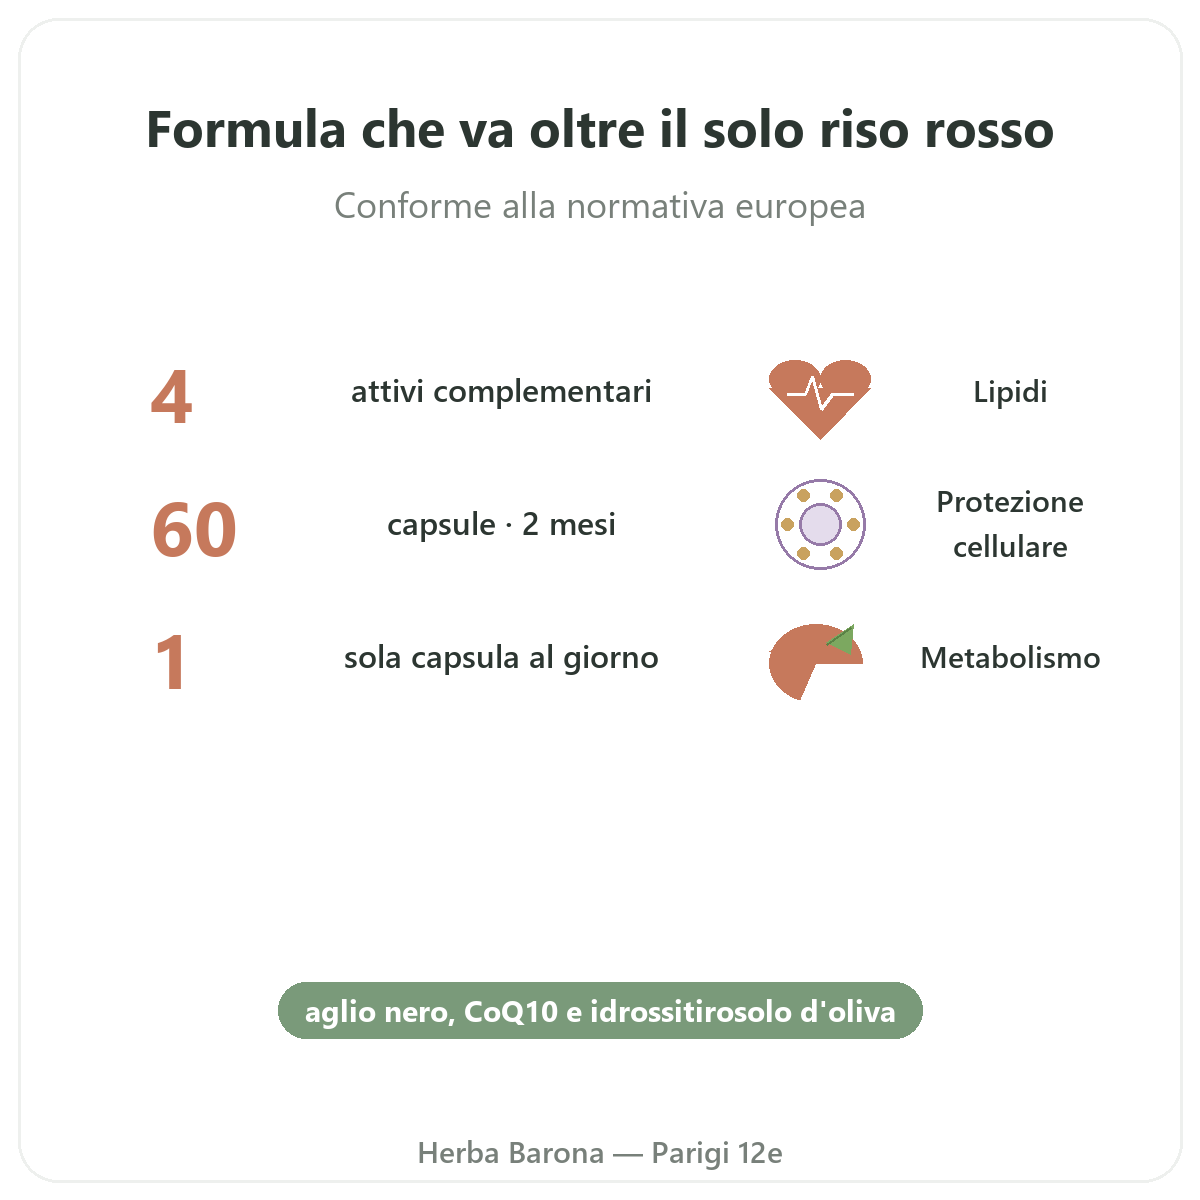Click the metabolism pie chart icon
The image size is (1200, 1200).
click(x=816, y=661)
